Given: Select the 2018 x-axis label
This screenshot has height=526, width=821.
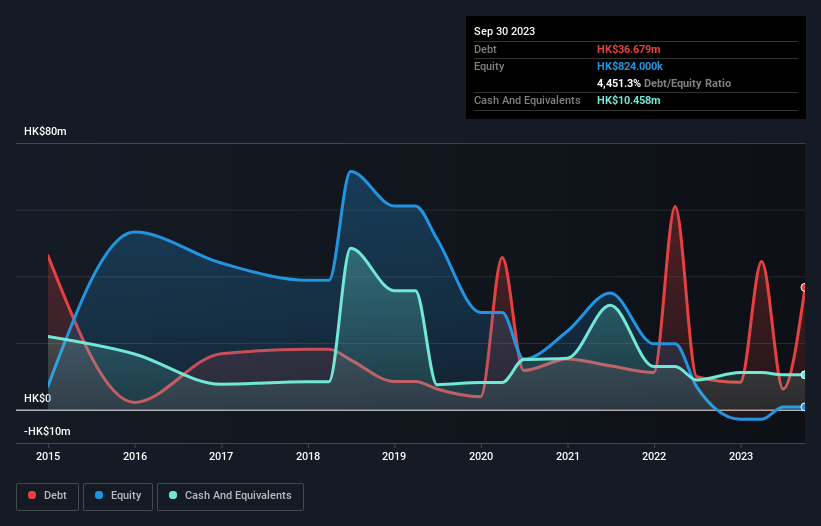Looking at the screenshot, I should click(x=308, y=456).
